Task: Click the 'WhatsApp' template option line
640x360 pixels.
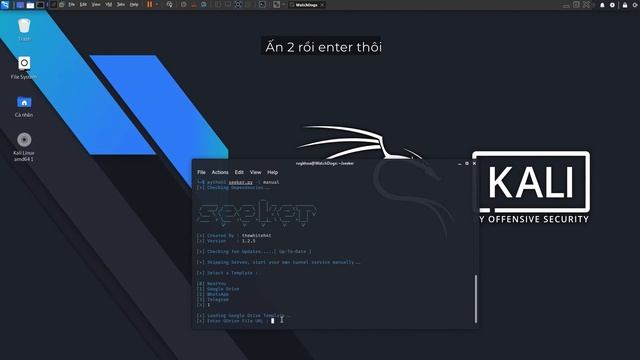Action: pos(213,294)
